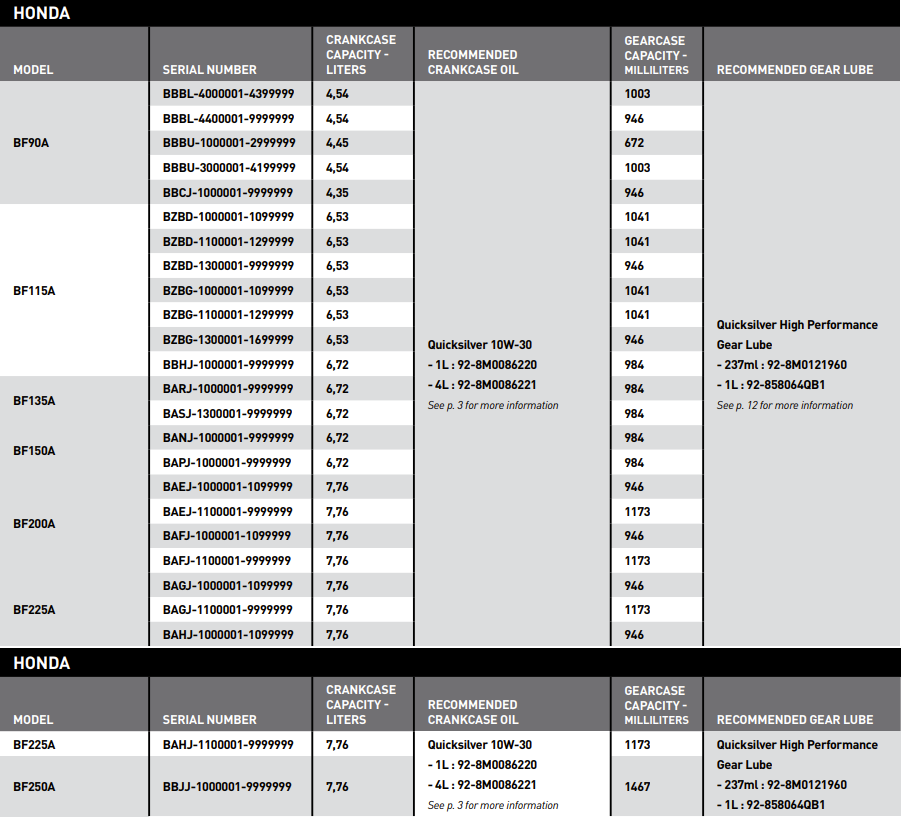Click gearcase value 1003 for BBBL-4000001-4399999
This screenshot has width=901, height=818.
(x=637, y=94)
